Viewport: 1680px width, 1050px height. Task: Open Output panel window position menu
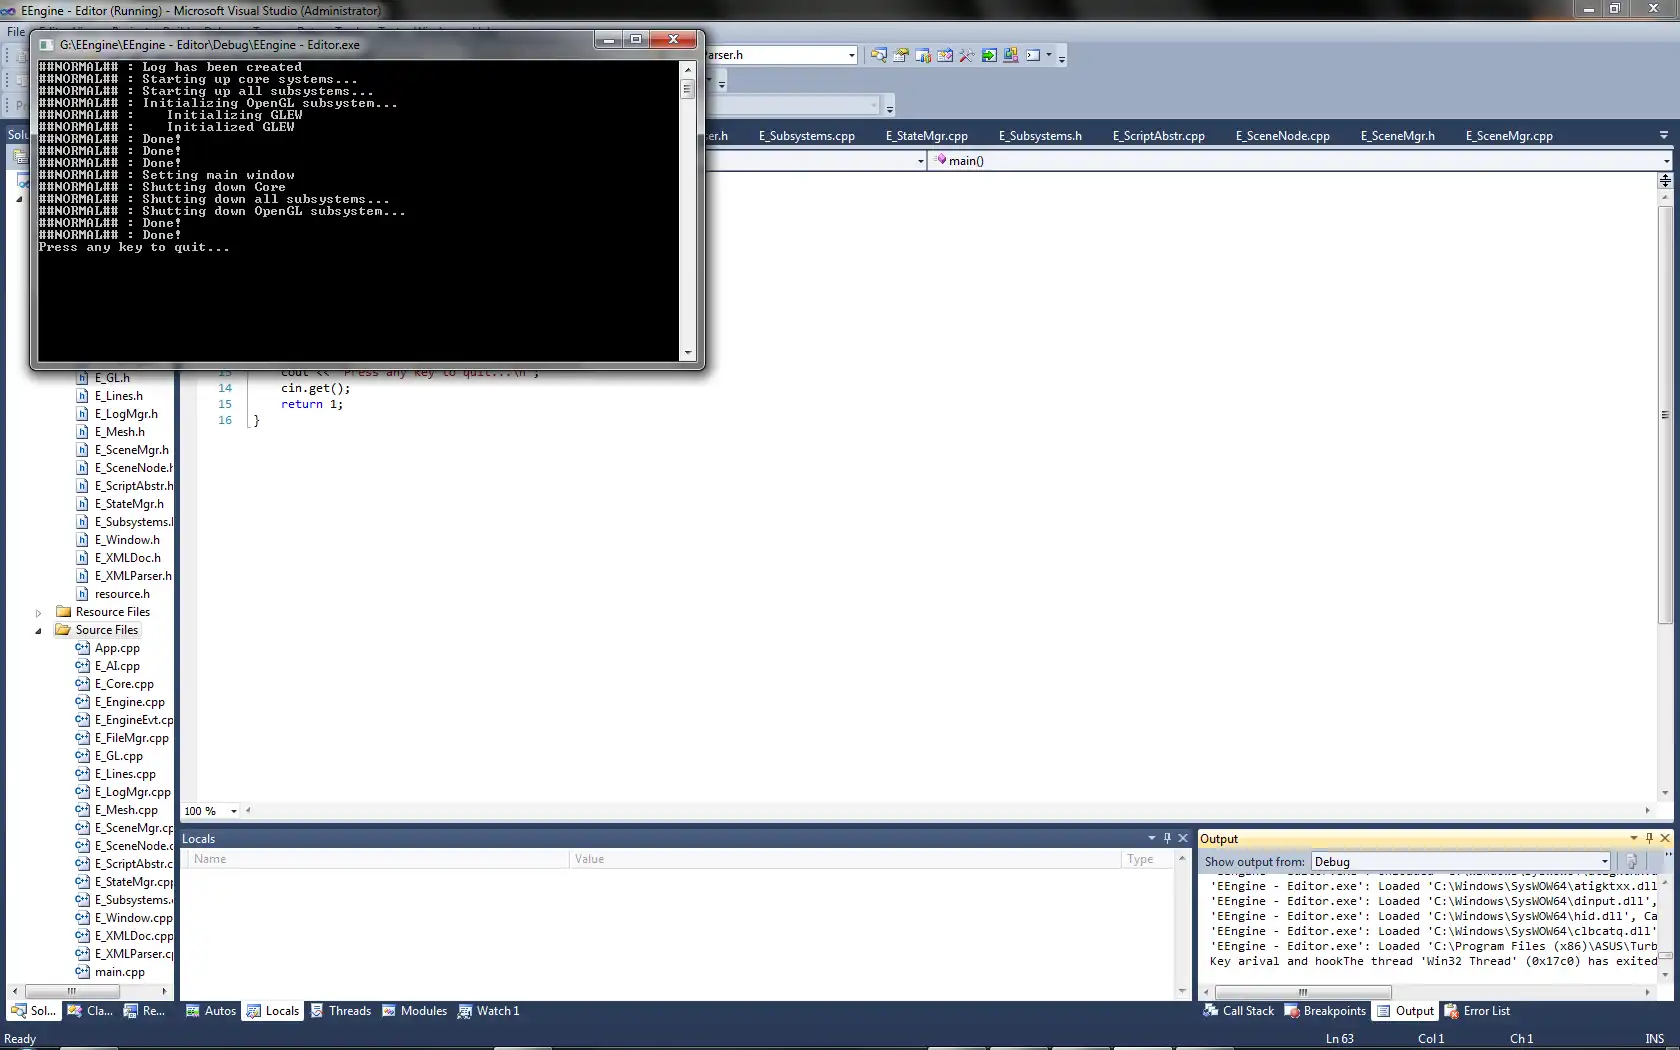pyautogui.click(x=1634, y=838)
